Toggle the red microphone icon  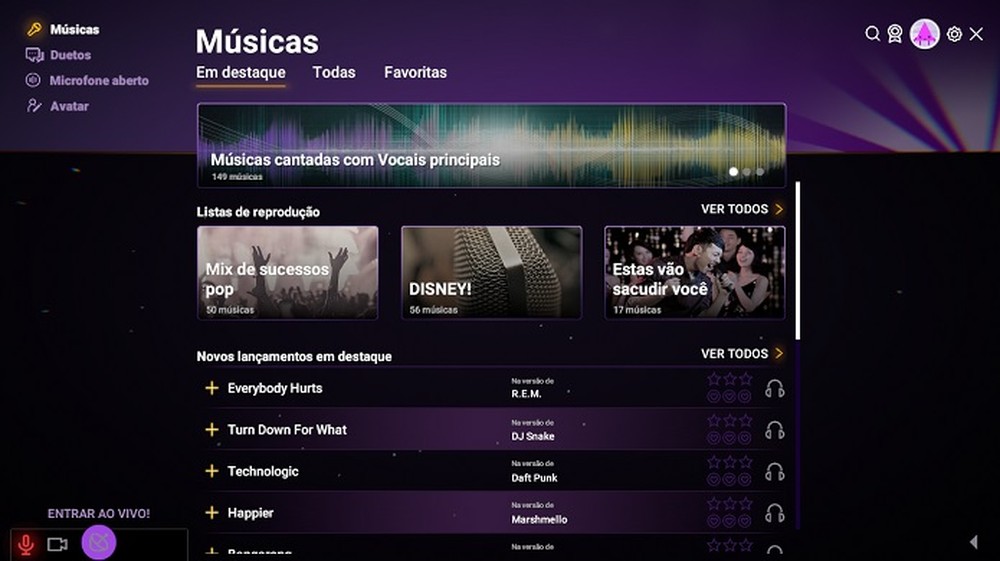(26, 545)
